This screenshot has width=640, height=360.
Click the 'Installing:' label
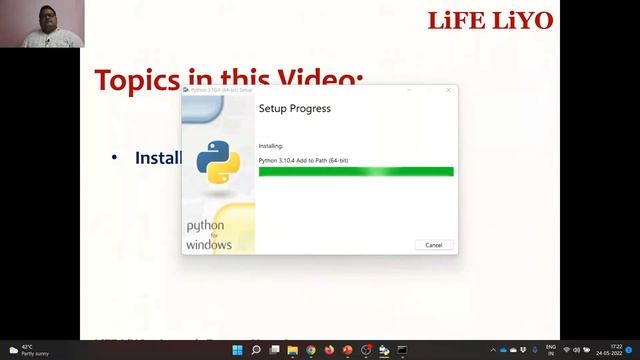point(271,146)
